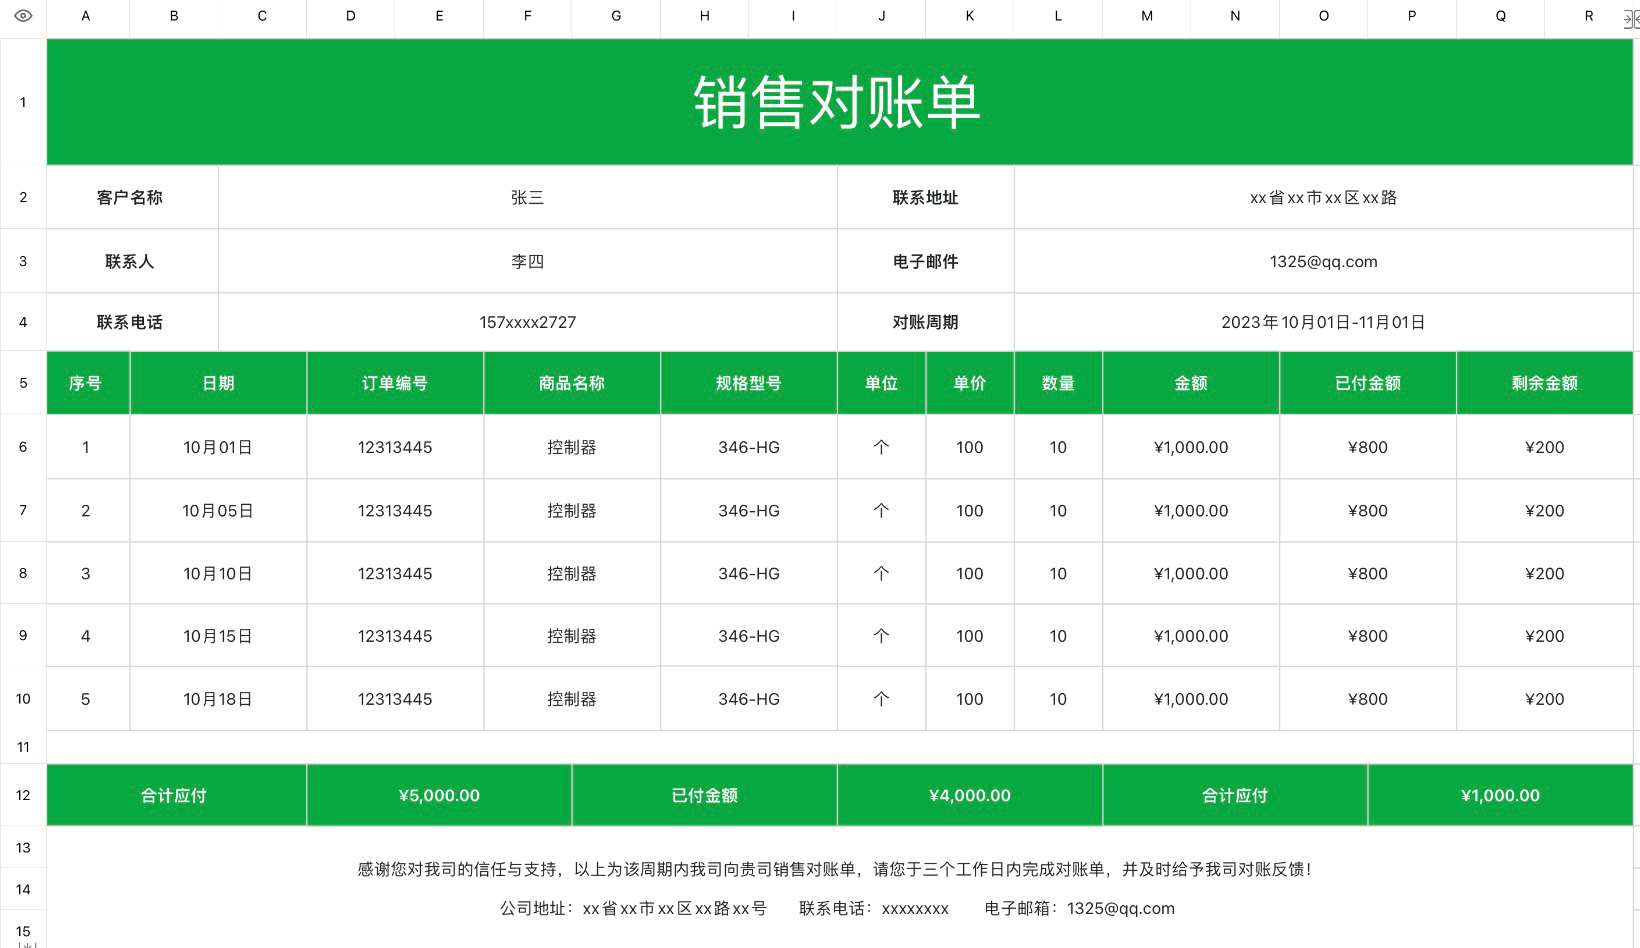Click the 销售对账单 title cell

(839, 102)
